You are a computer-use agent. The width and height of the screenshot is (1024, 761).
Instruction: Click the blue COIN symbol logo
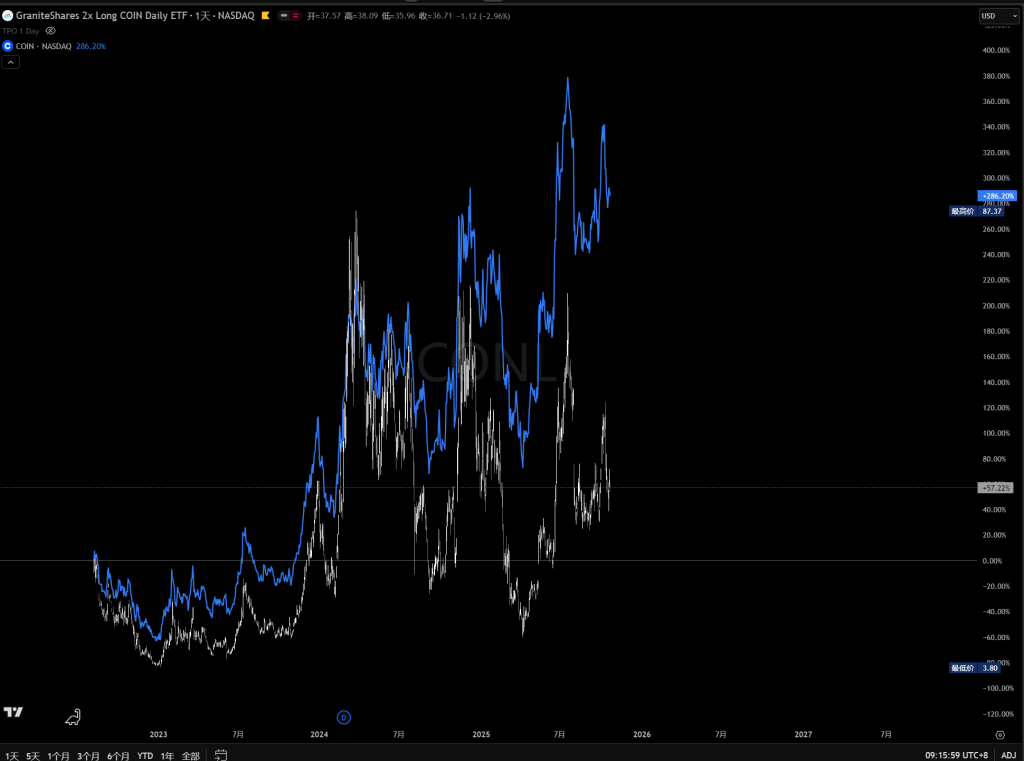tap(8, 46)
